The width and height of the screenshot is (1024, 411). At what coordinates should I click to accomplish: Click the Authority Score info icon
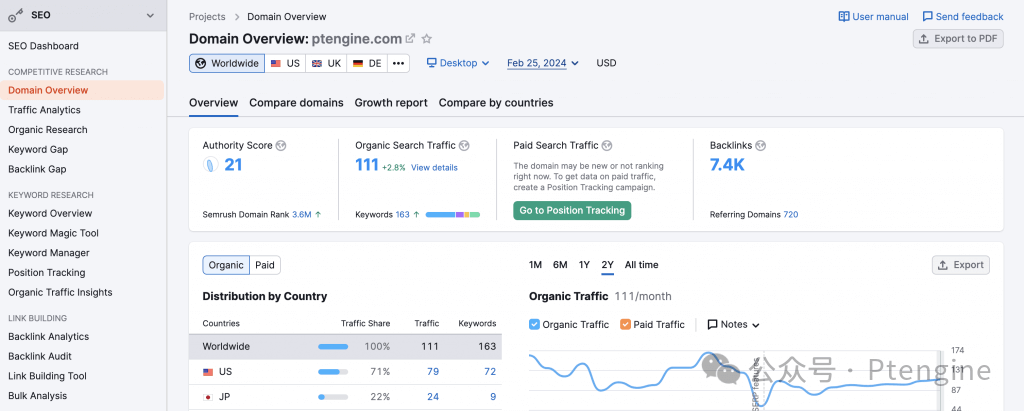tap(281, 146)
